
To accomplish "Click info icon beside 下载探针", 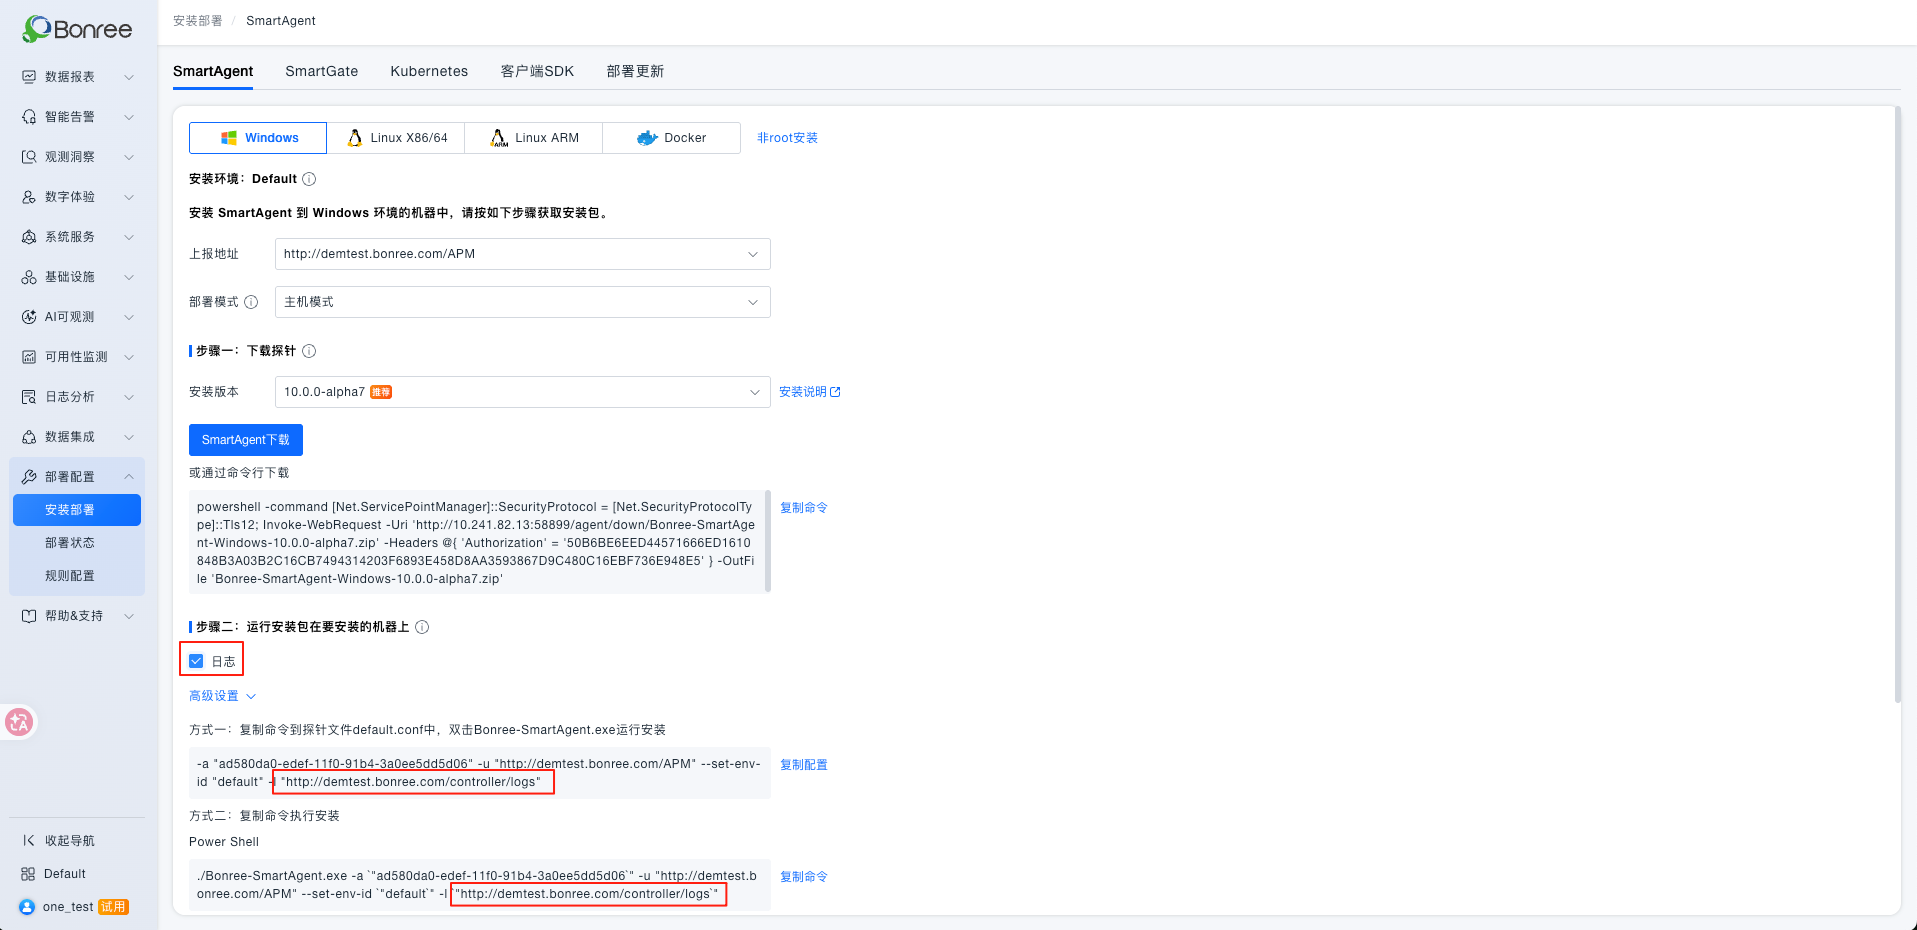I will 309,351.
